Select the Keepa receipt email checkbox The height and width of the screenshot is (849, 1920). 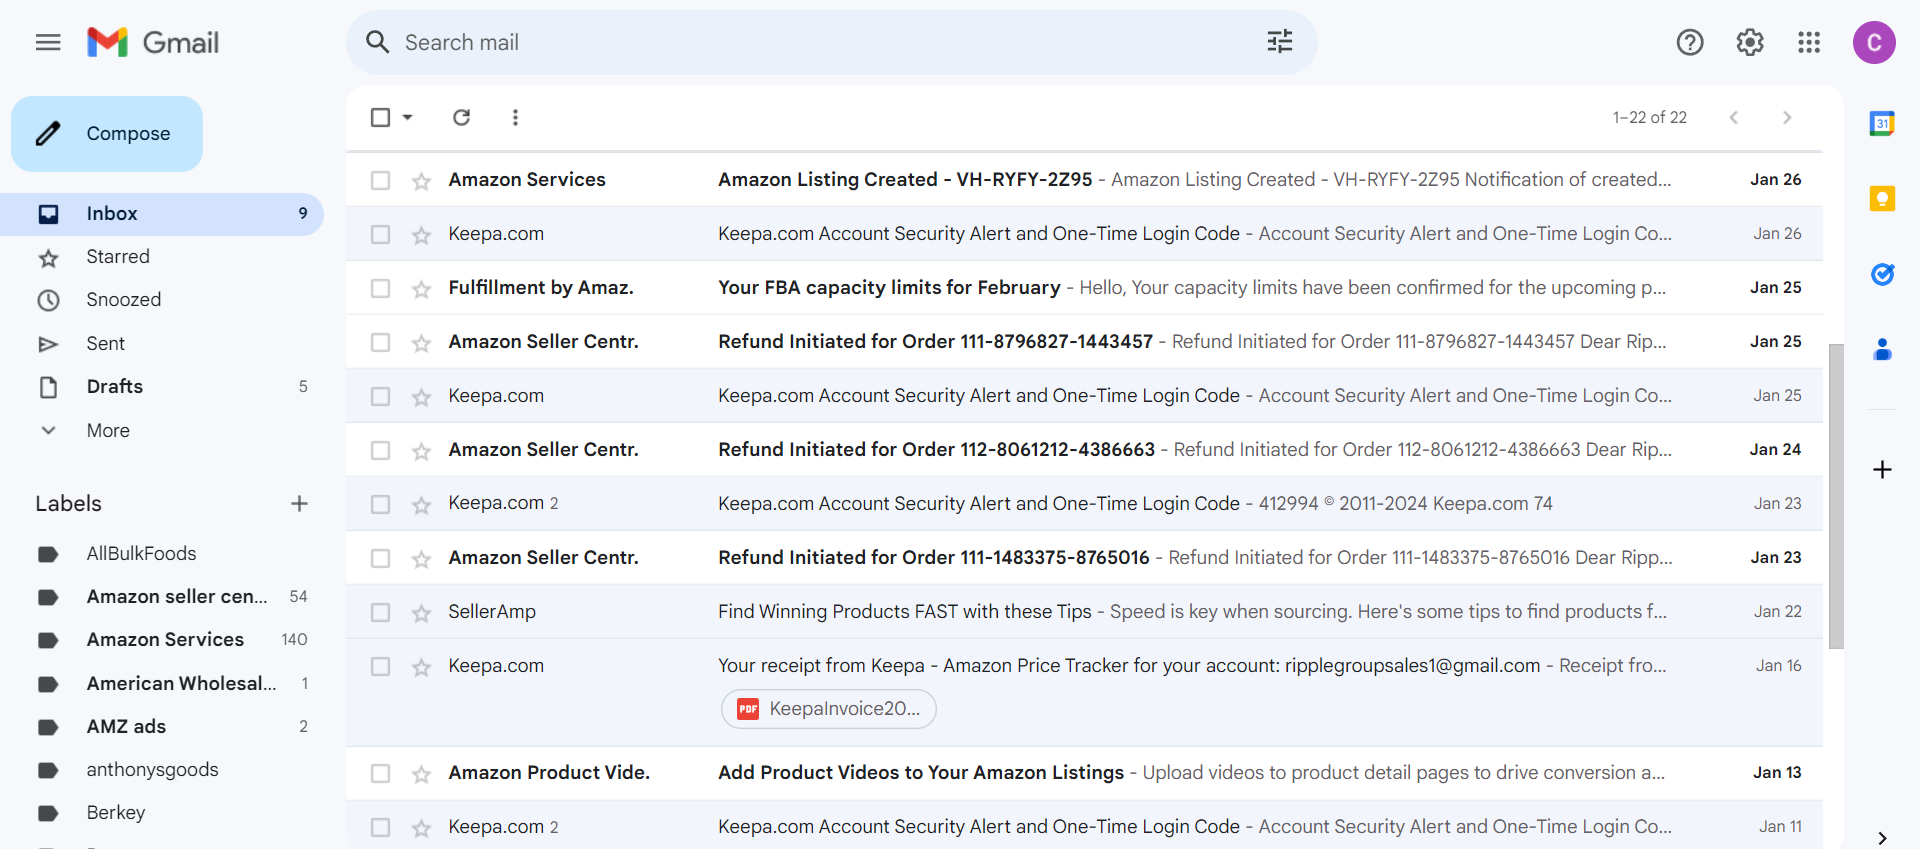point(380,666)
